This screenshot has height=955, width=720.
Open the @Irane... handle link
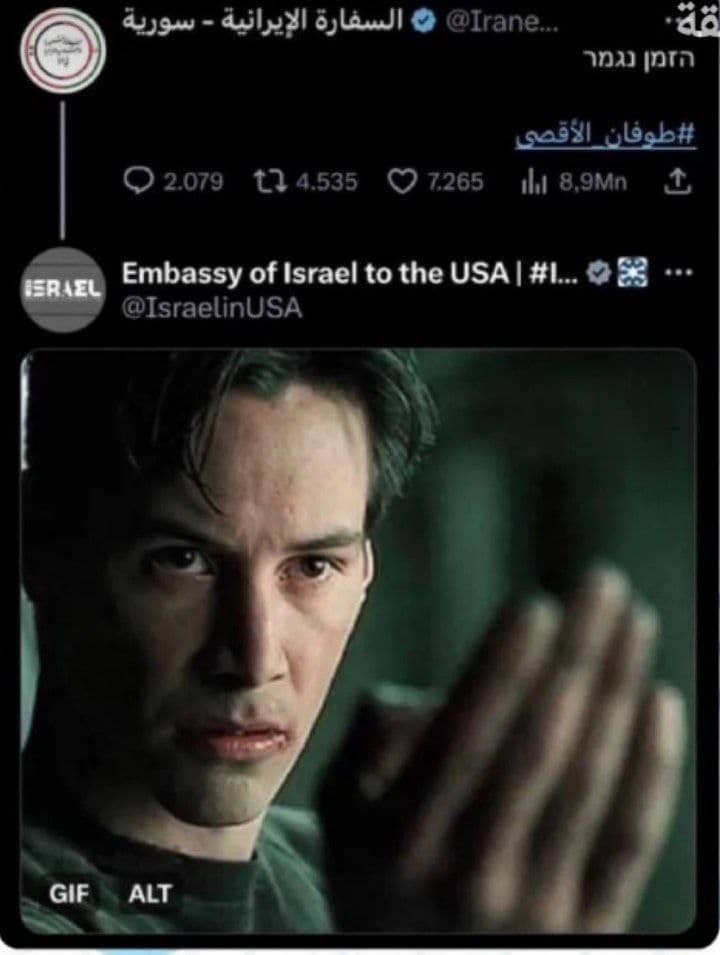tap(501, 21)
